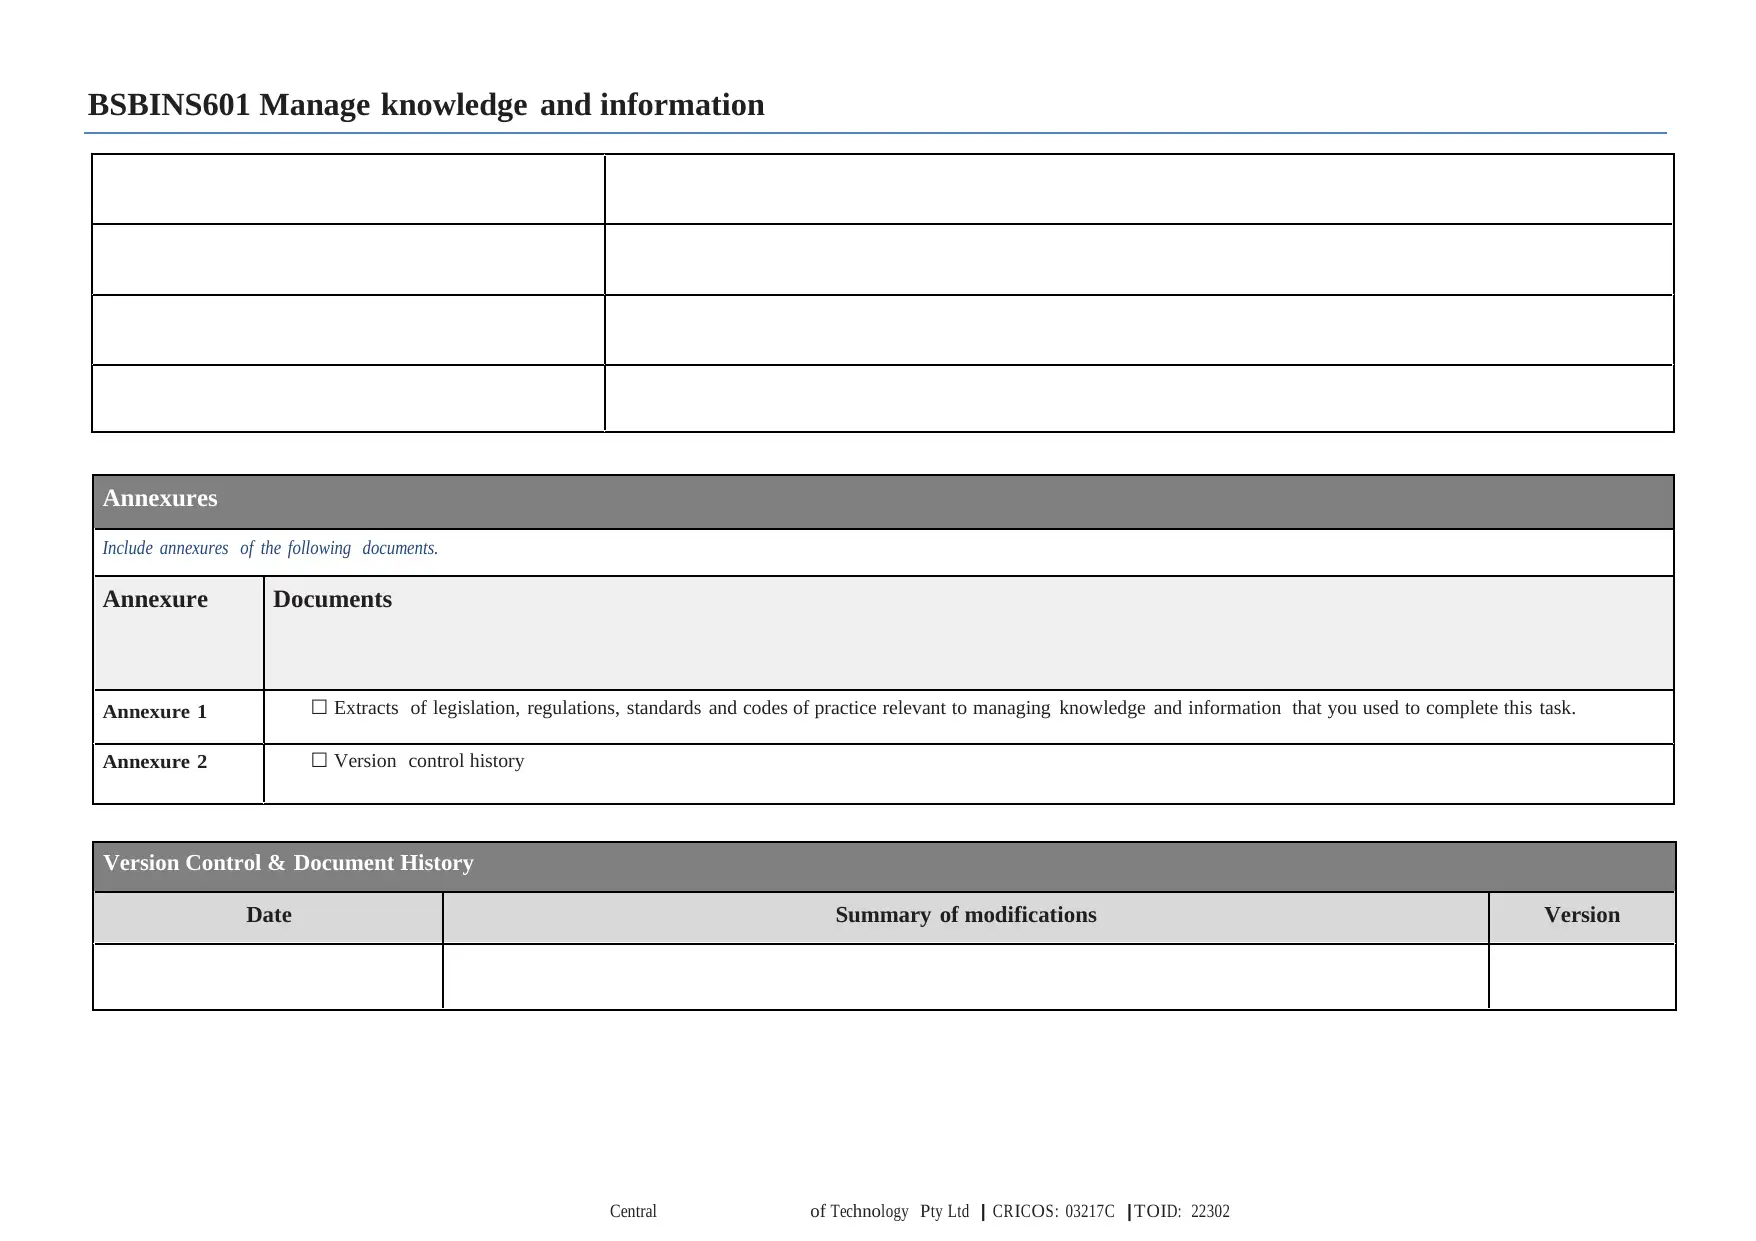Click the word 'Central' in the footer
Image resolution: width=1756 pixels, height=1241 pixels.
coord(633,1212)
